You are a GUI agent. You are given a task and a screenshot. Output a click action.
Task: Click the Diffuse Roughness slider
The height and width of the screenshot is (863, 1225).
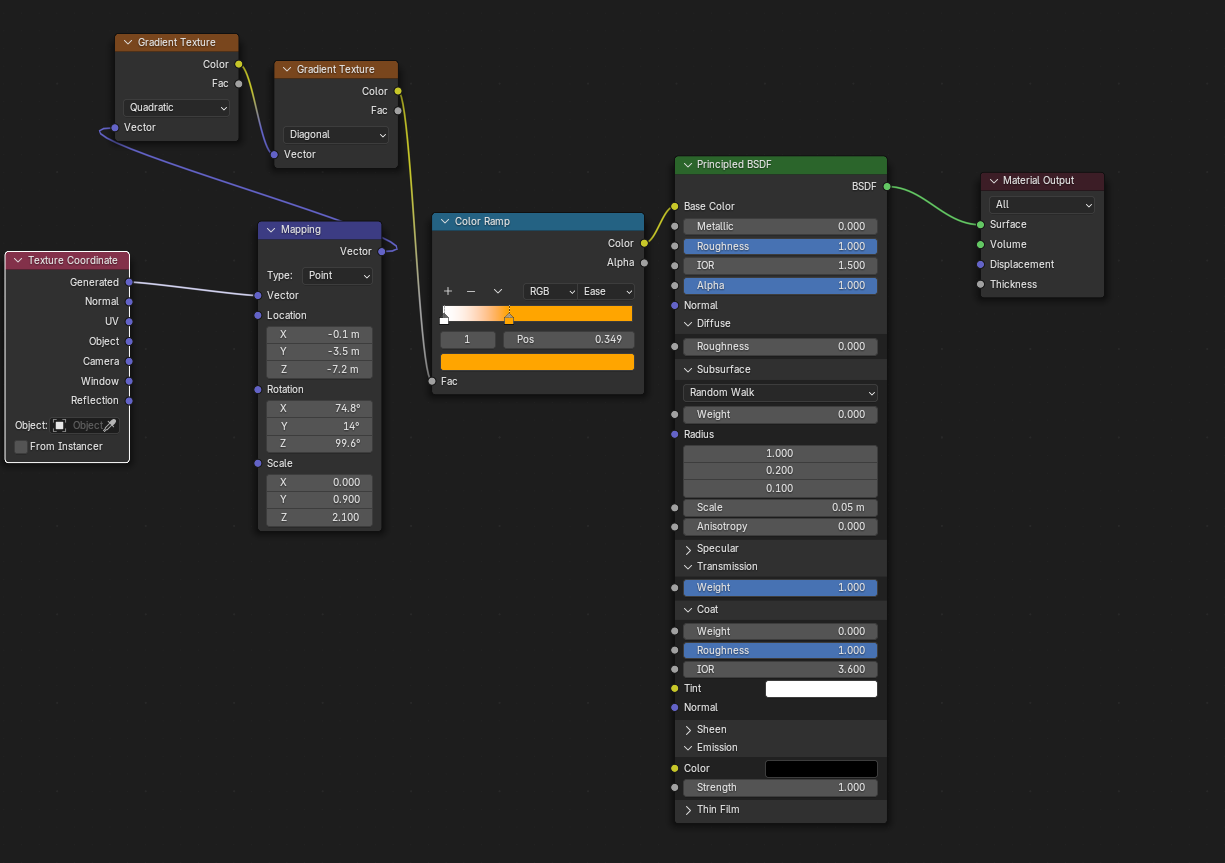pos(780,346)
